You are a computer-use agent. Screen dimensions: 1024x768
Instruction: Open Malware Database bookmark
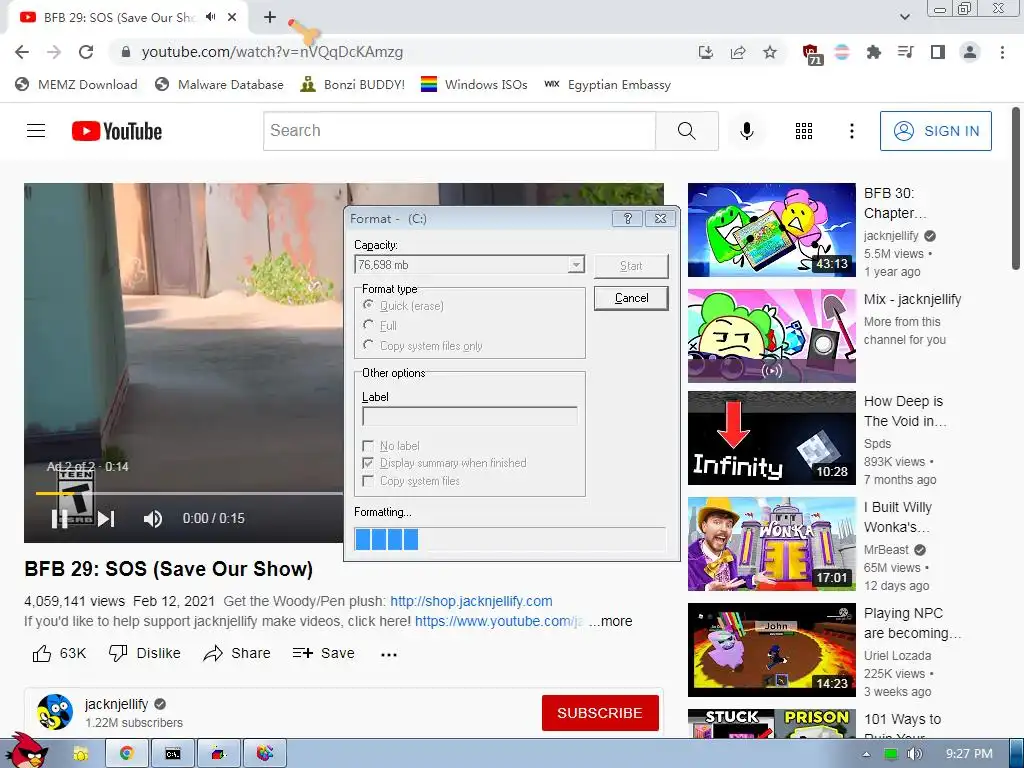(x=219, y=84)
